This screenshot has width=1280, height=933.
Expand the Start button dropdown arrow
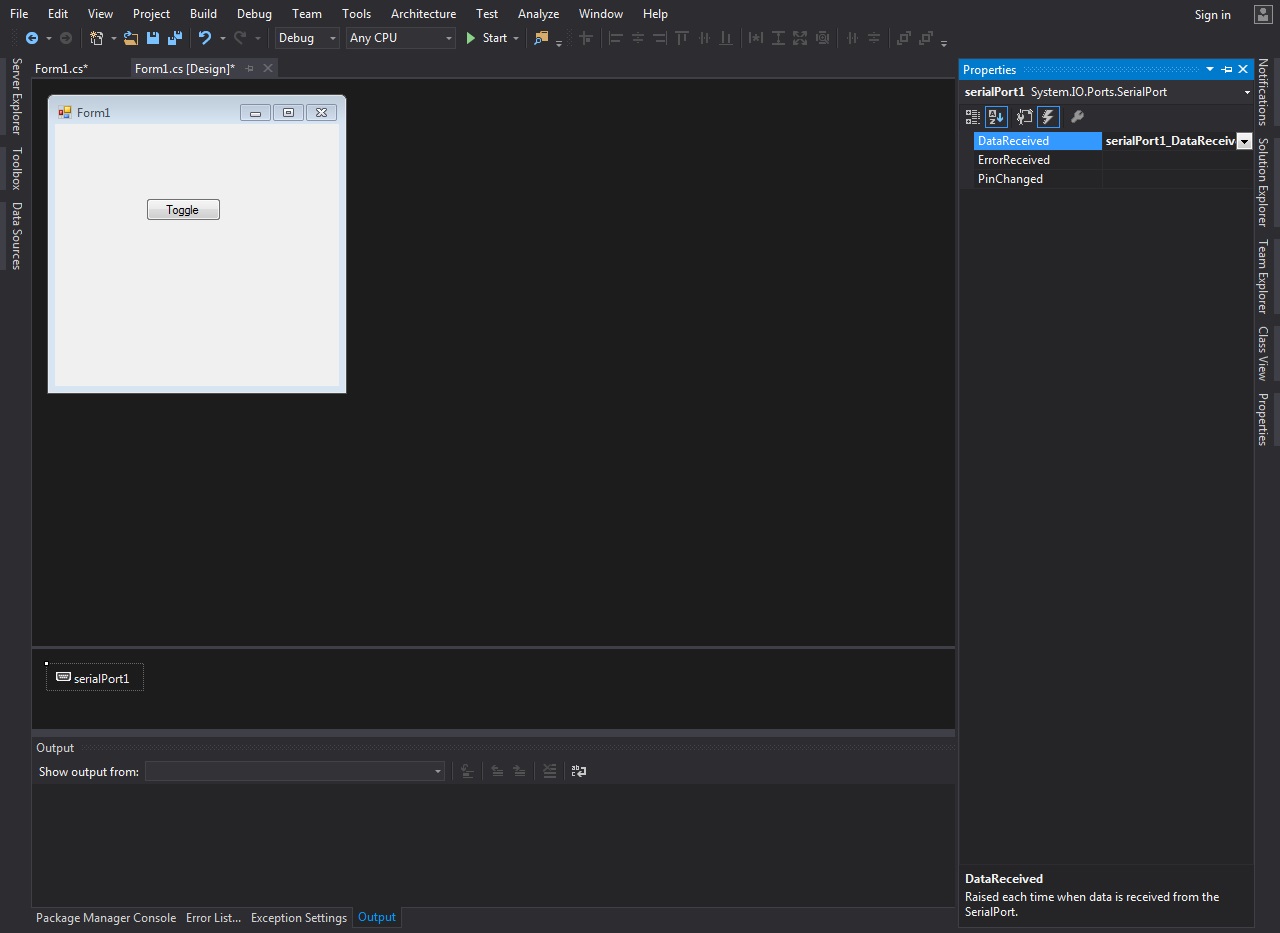point(516,38)
